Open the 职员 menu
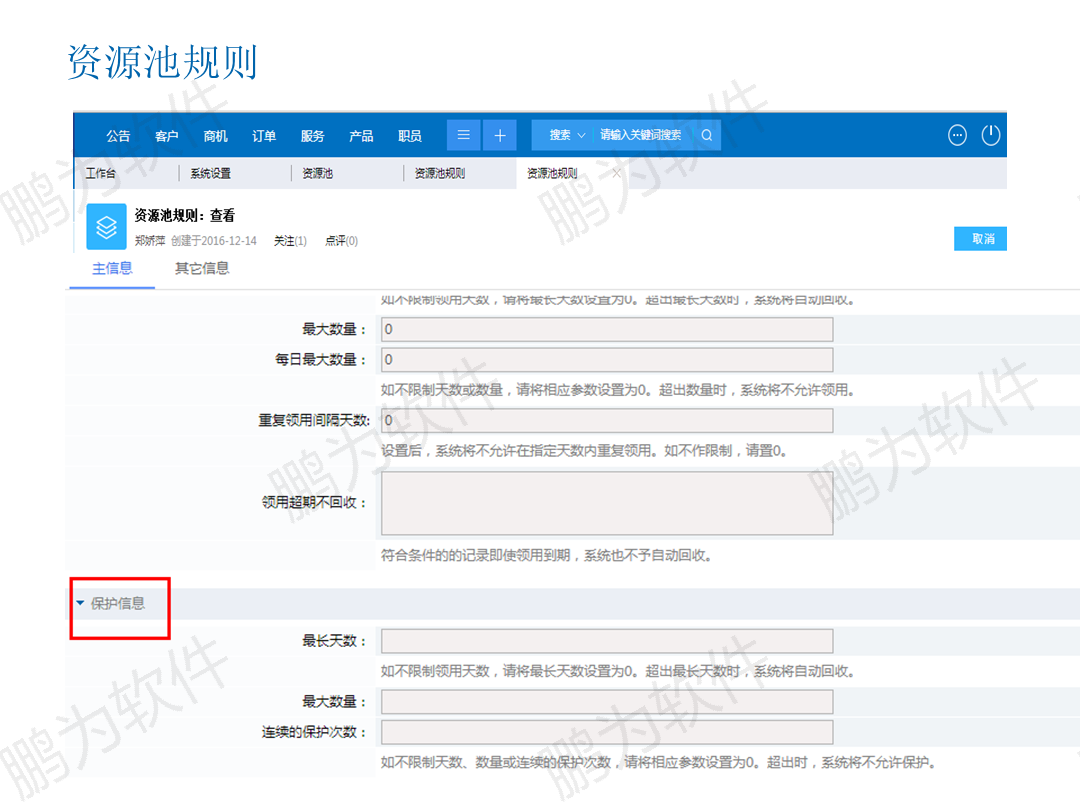1080x810 pixels. point(410,136)
